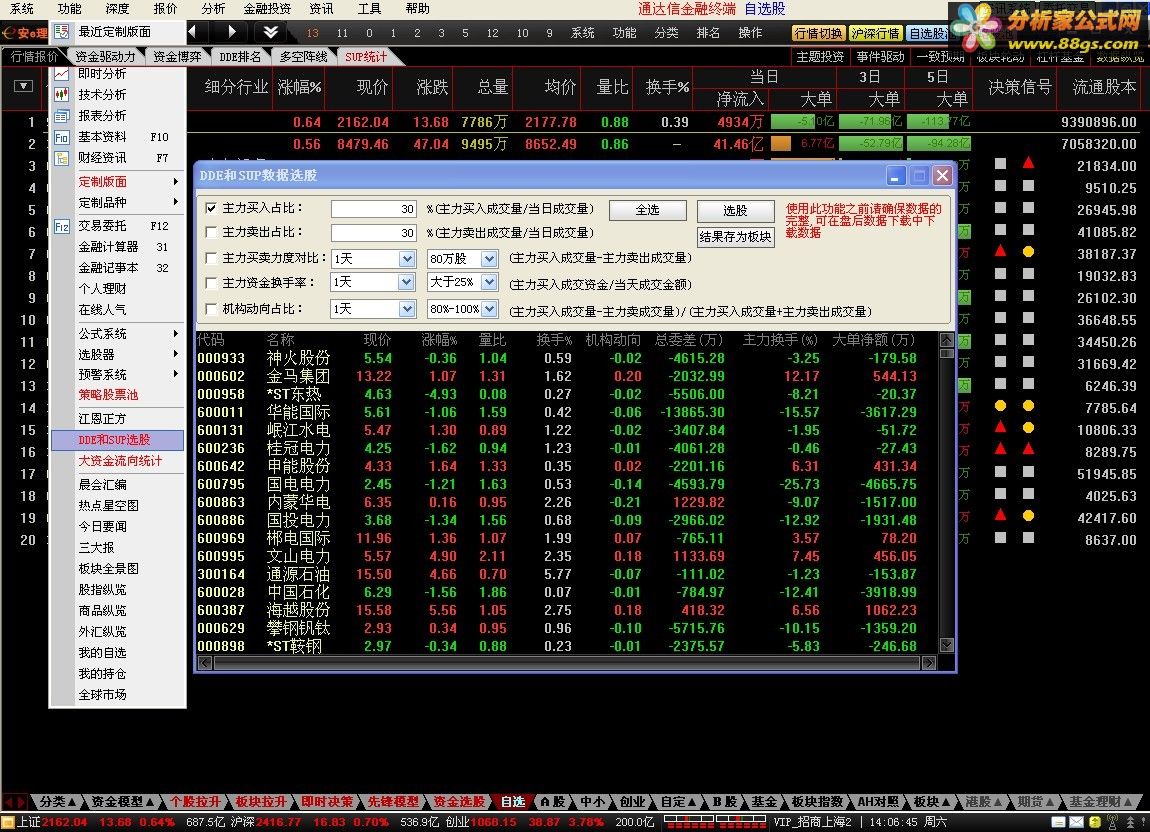This screenshot has height=832, width=1150.
Task: Click orange 当日大单 bar 6.77亿
Action: 781,143
